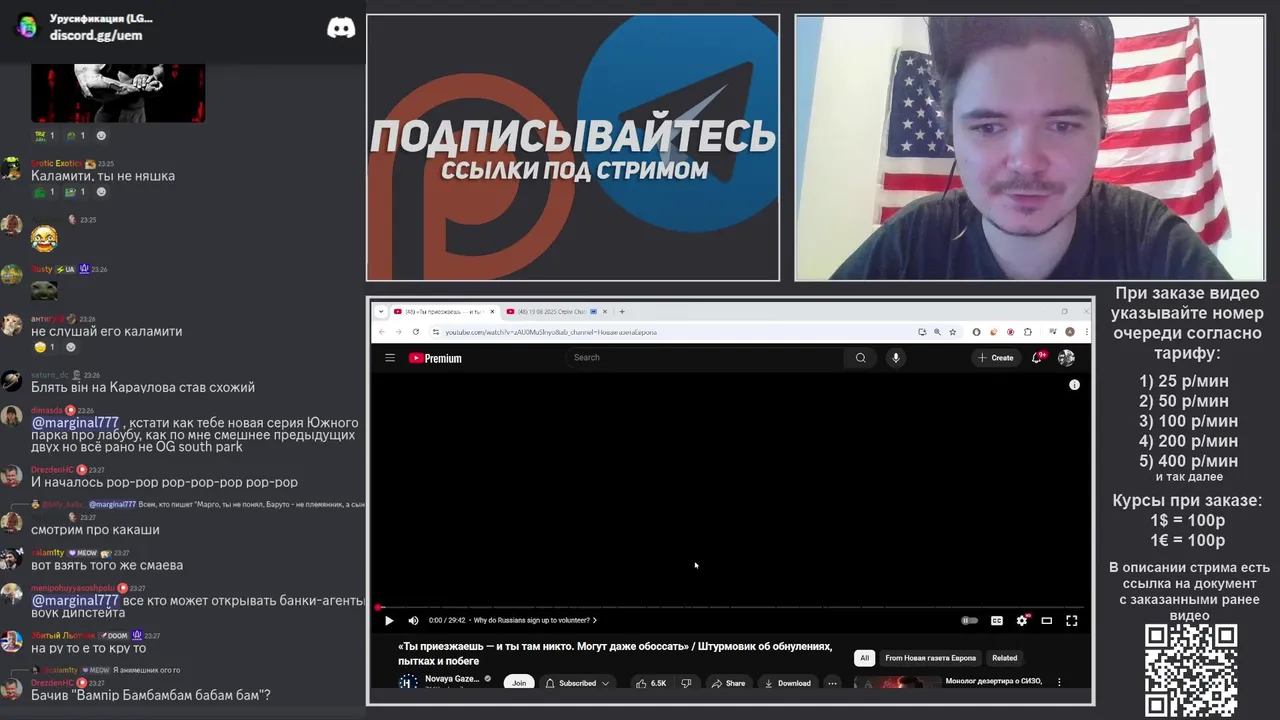Image resolution: width=1280 pixels, height=720 pixels.
Task: Click the laughing emoji in chat
Action: pos(44,238)
